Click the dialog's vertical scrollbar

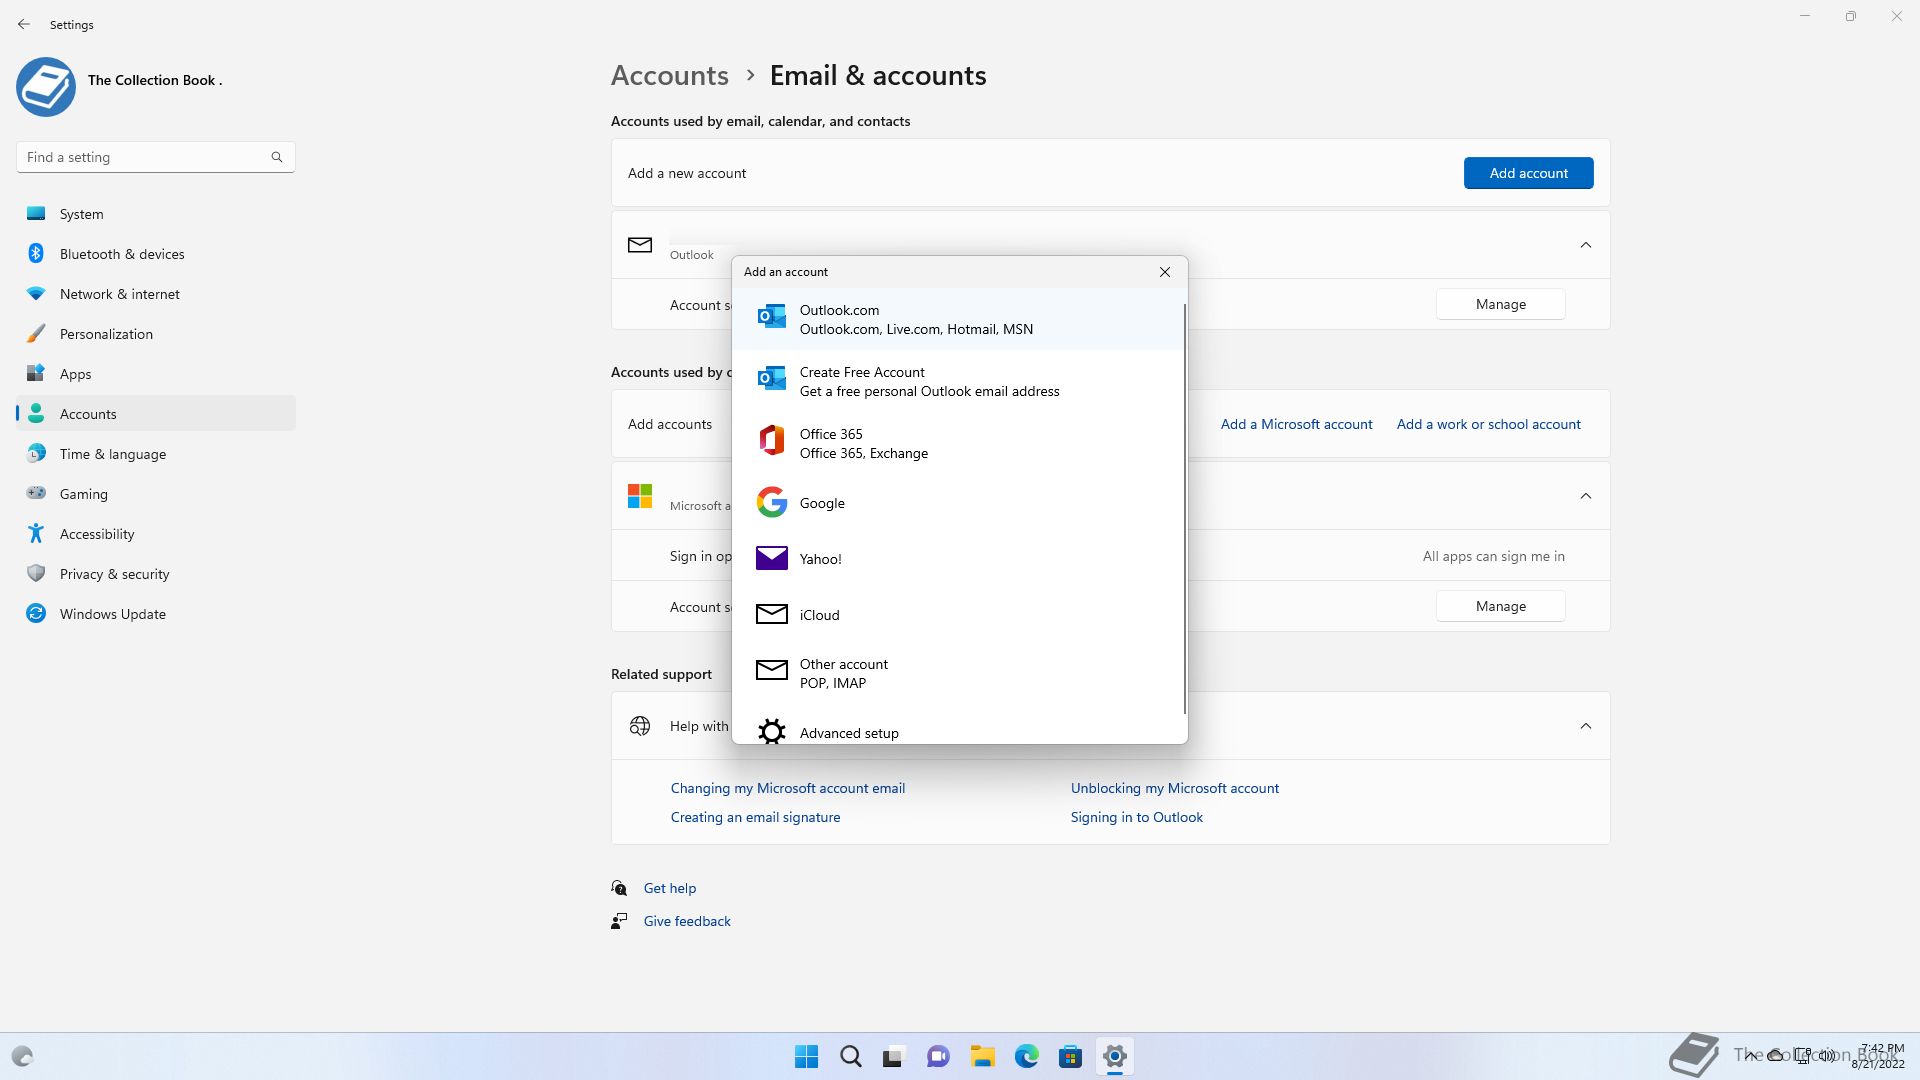[1185, 508]
